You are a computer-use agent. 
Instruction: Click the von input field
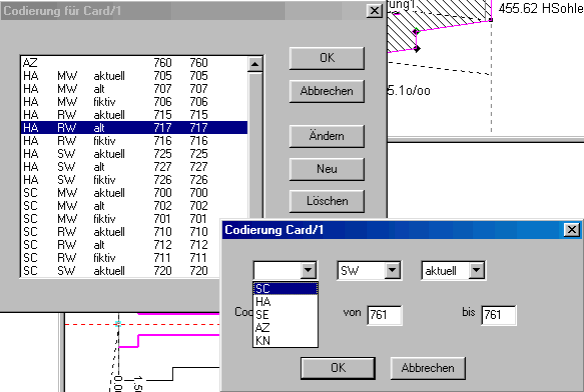pyautogui.click(x=384, y=315)
